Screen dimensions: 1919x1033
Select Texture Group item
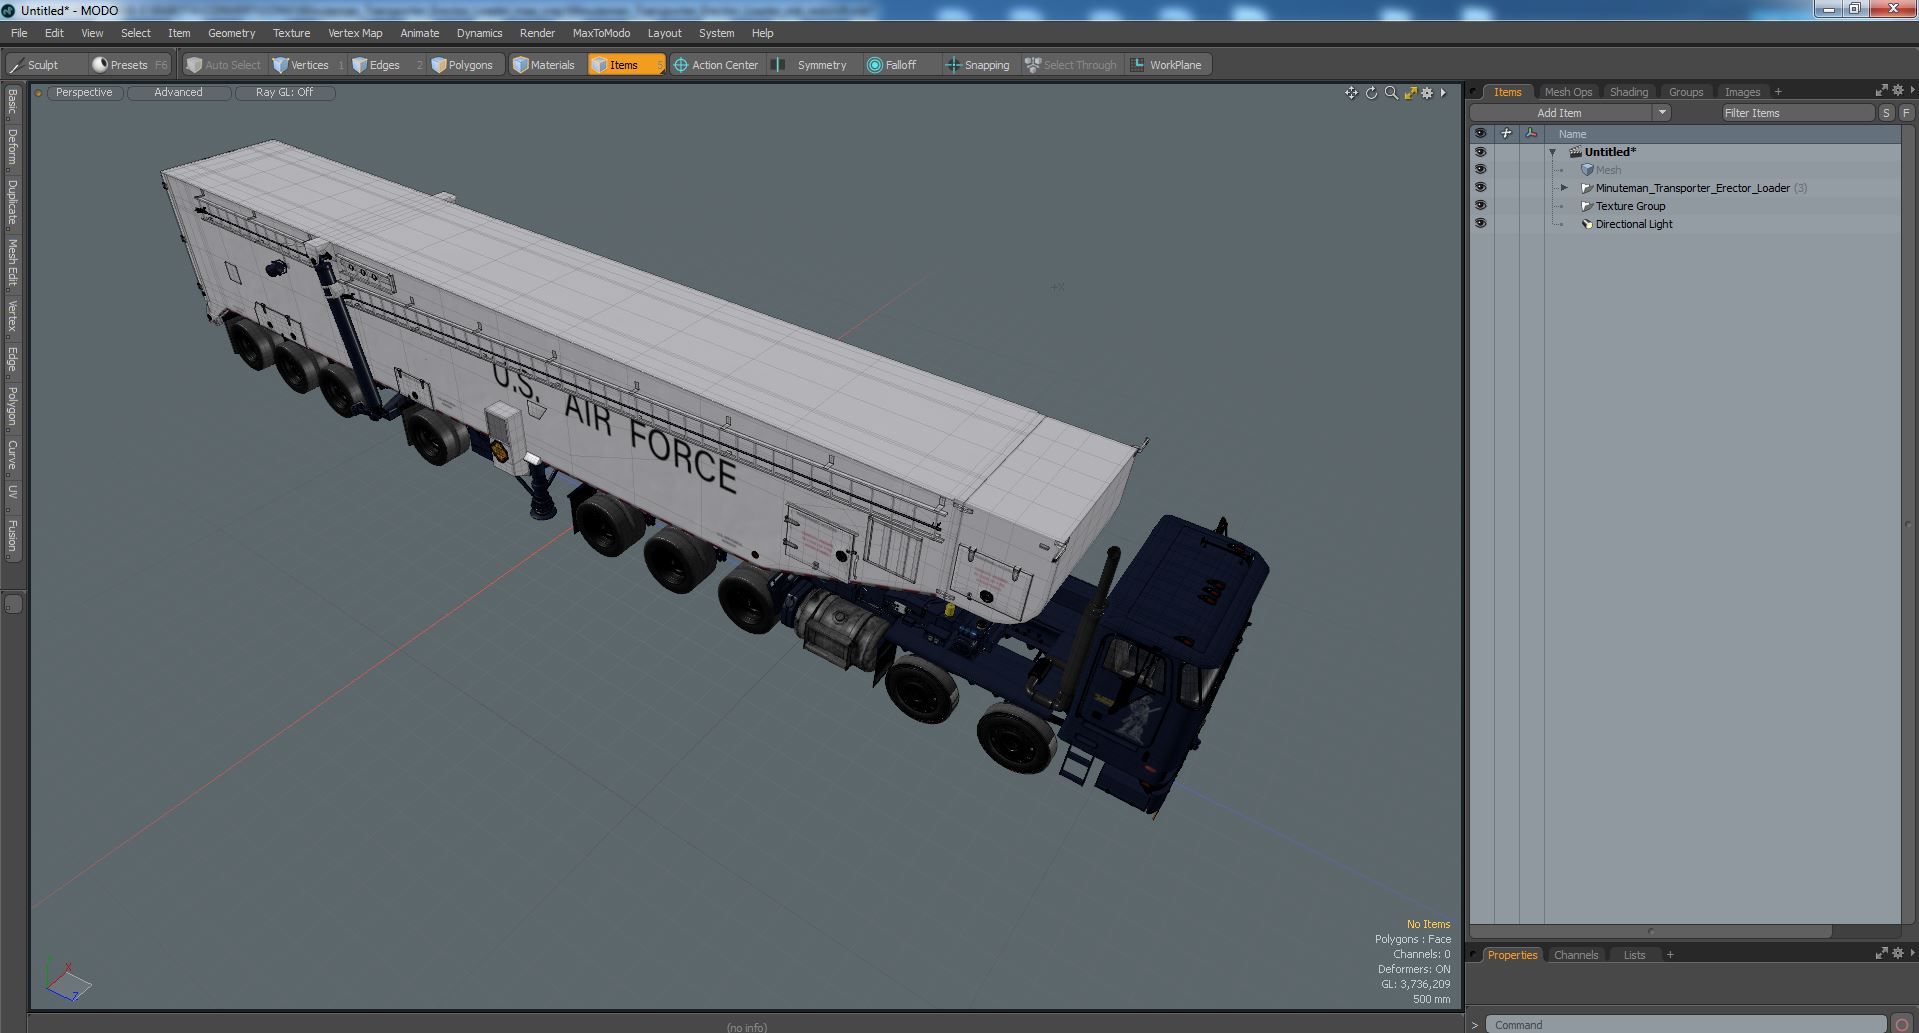(1630, 206)
